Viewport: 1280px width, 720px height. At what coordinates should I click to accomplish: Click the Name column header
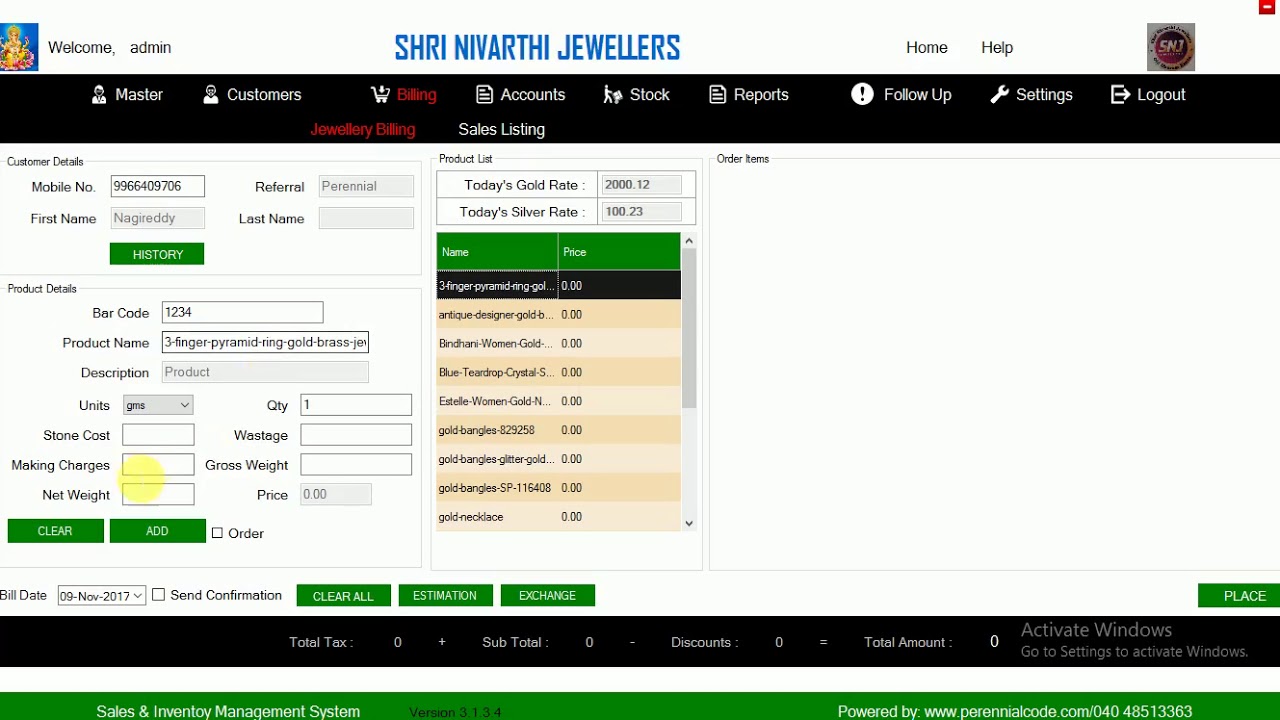(497, 252)
